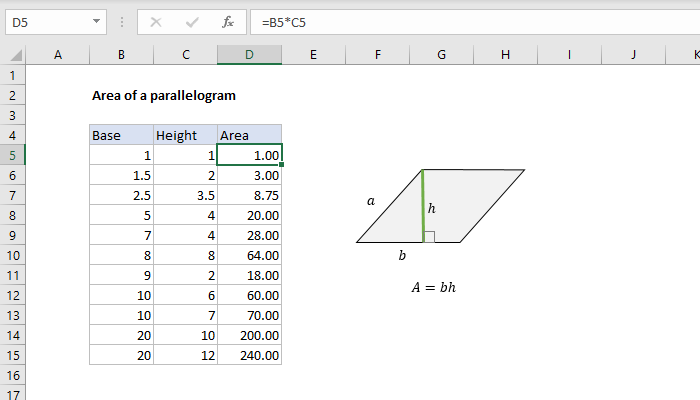700x400 pixels.
Task: Click the A = bh formula text
Action: [433, 287]
